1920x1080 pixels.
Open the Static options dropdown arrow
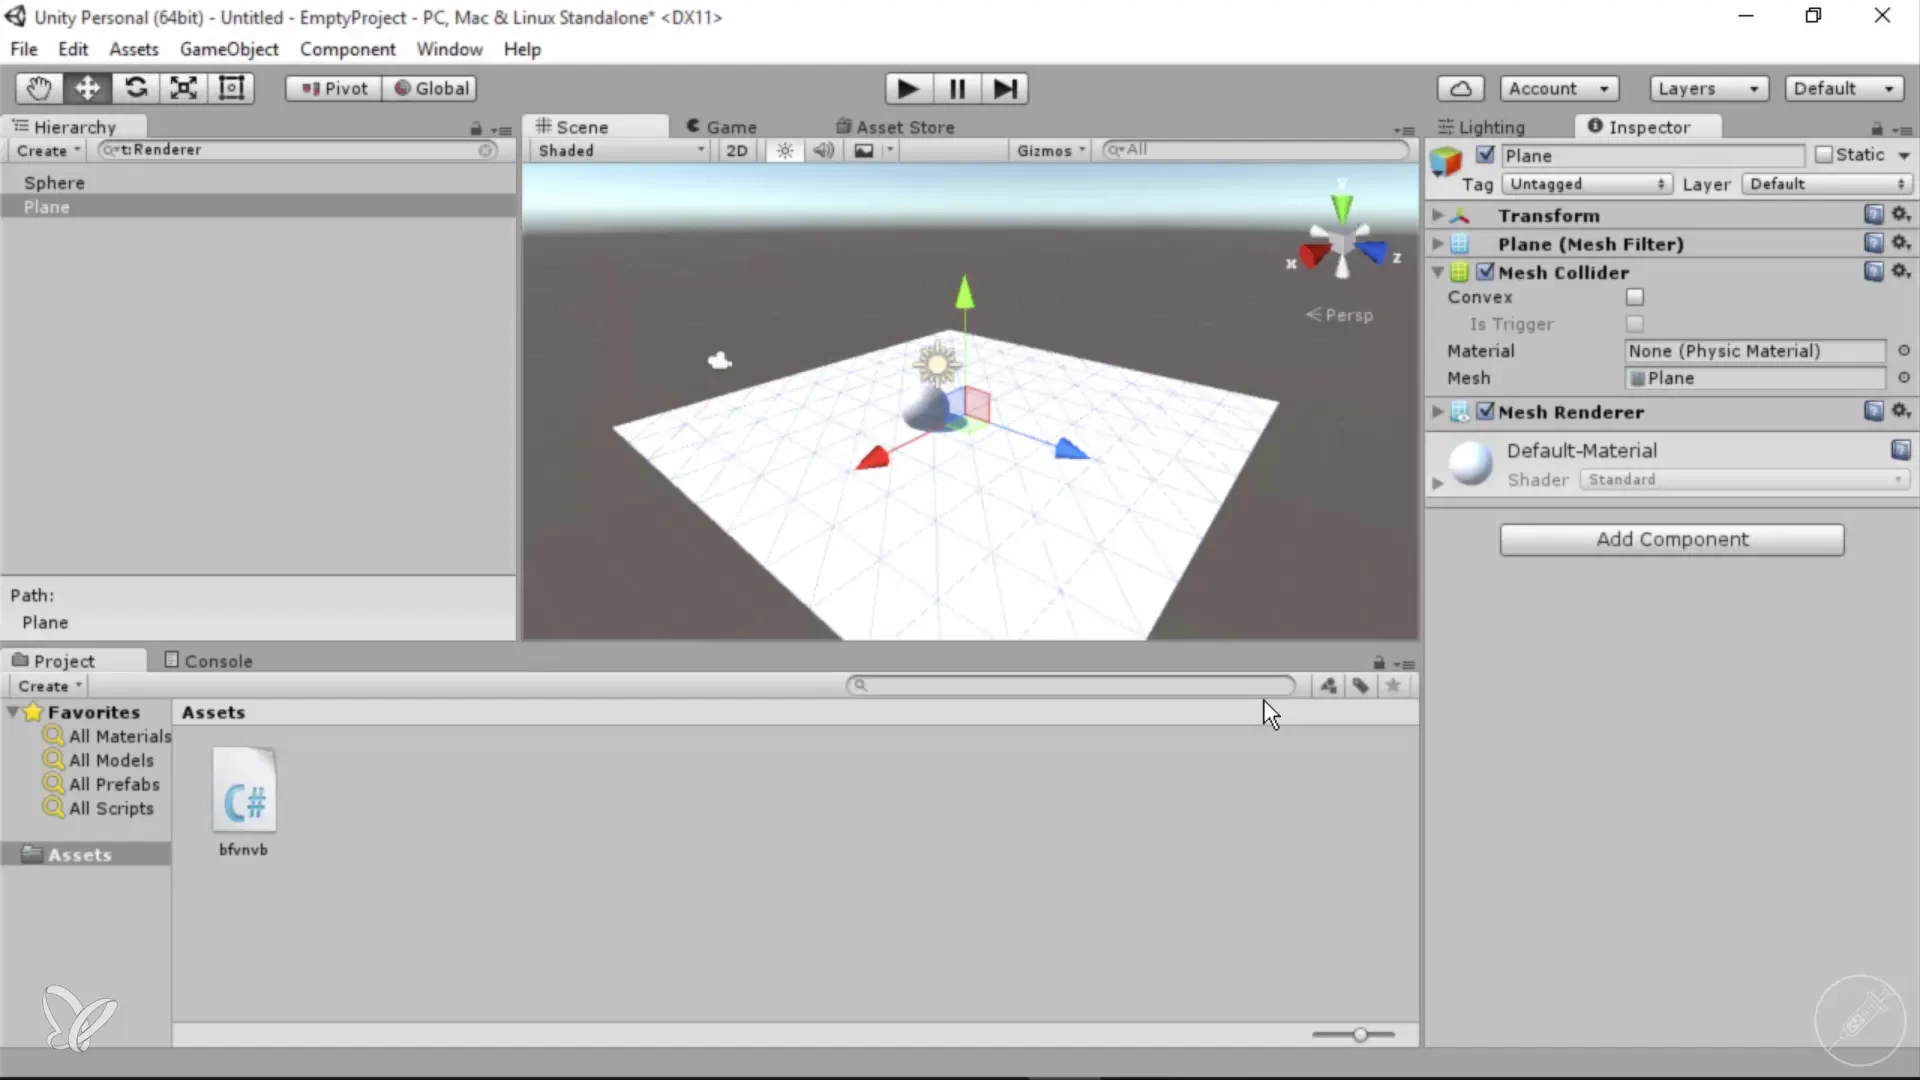tap(1904, 155)
